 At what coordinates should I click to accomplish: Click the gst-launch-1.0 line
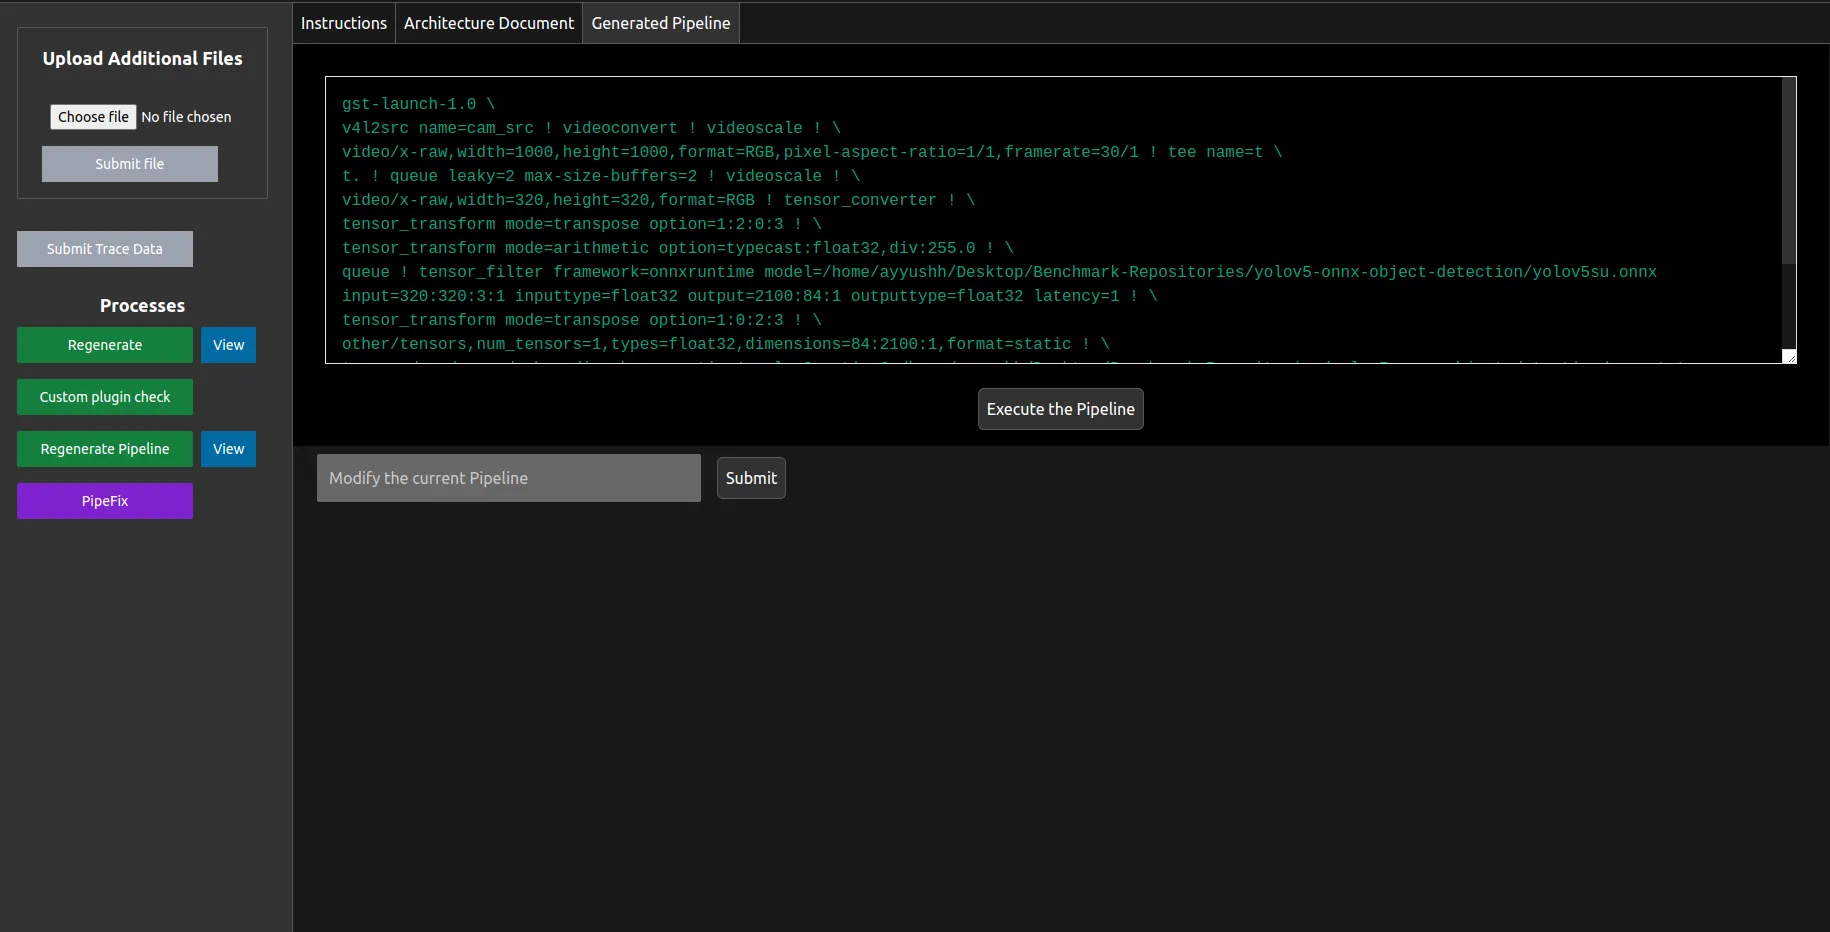pos(418,104)
